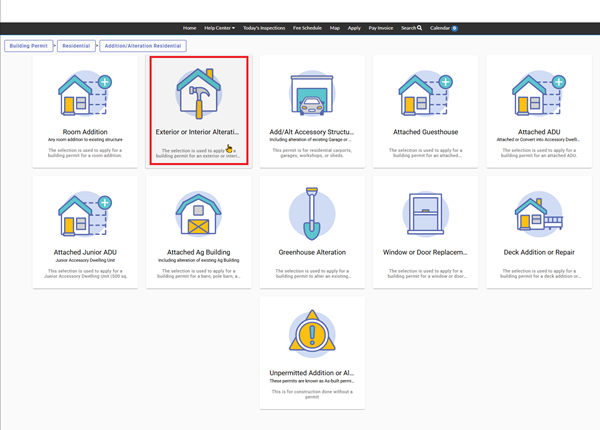Screen dimensions: 600x430
Task: Select the Greenhouse Alteration shovel icon
Action: (312, 214)
